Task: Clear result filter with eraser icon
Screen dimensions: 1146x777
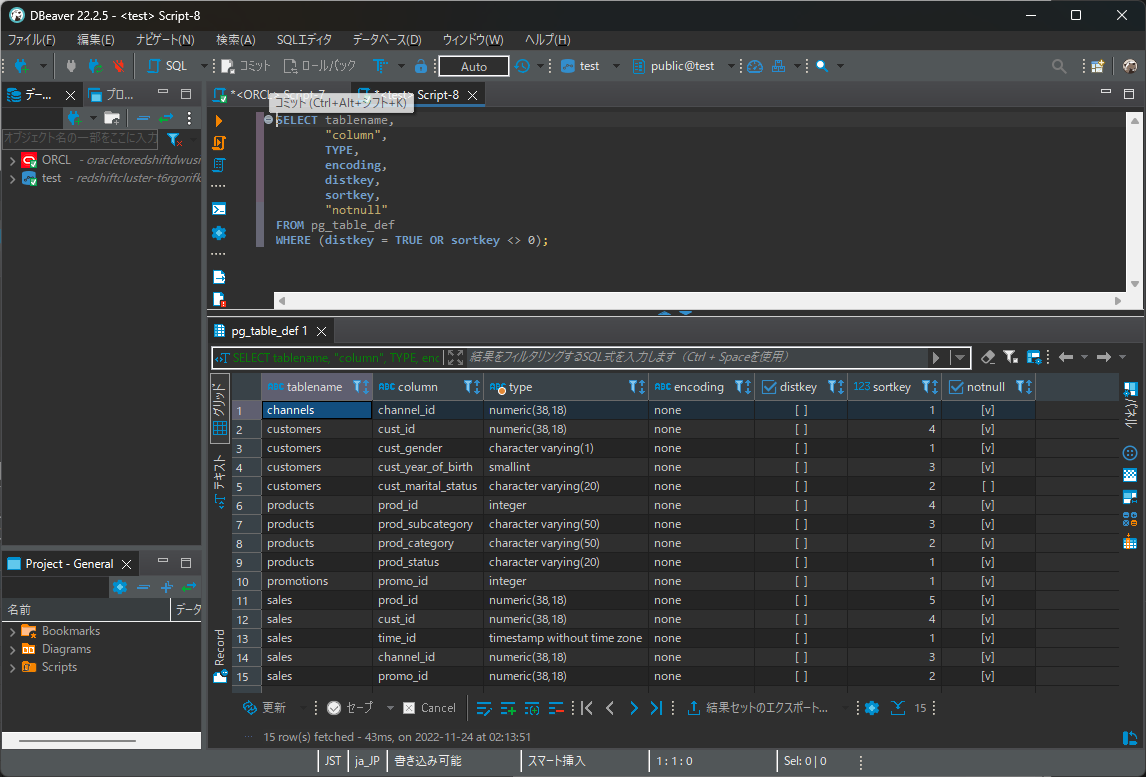Action: (x=987, y=357)
